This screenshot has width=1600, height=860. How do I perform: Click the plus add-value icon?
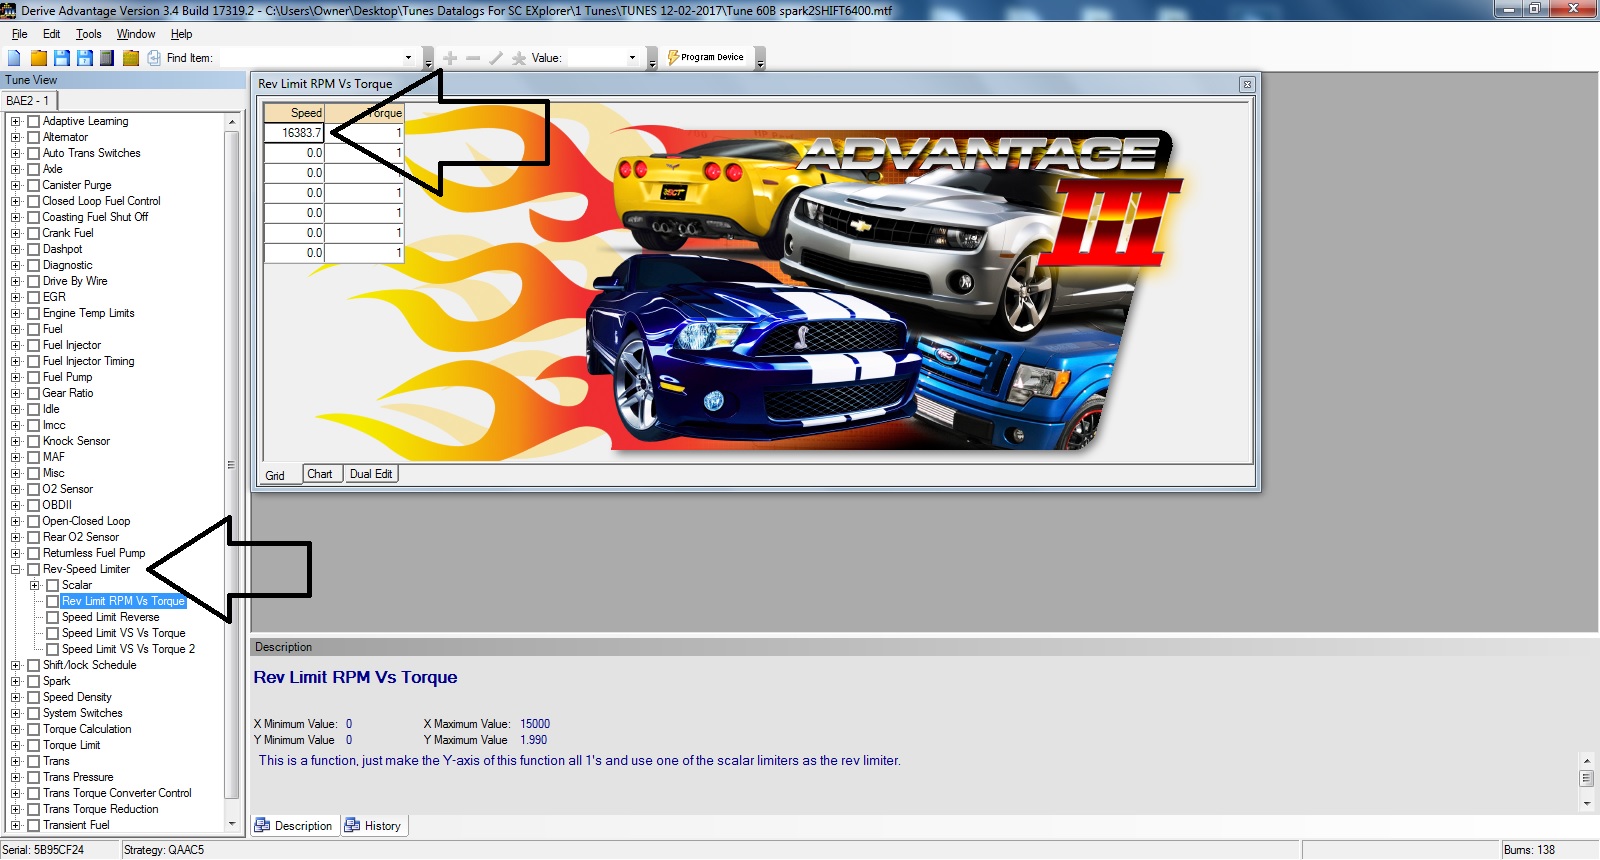450,58
